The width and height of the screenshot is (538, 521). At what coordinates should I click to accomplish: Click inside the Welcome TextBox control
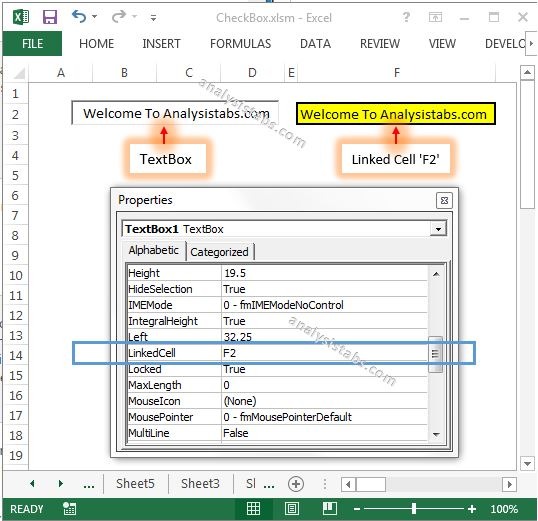coord(175,113)
